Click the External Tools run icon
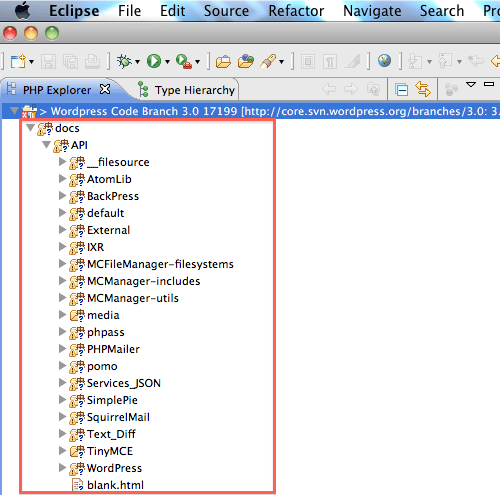 (x=184, y=61)
